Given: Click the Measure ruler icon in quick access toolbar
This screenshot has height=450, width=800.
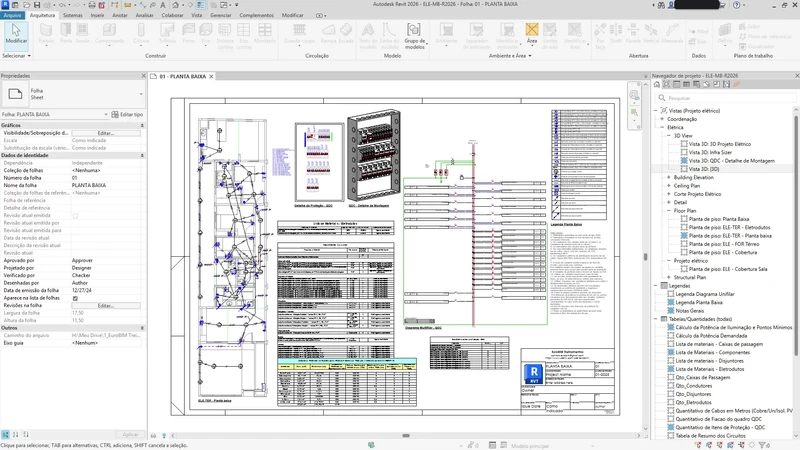Looking at the screenshot, I should click(128, 5).
